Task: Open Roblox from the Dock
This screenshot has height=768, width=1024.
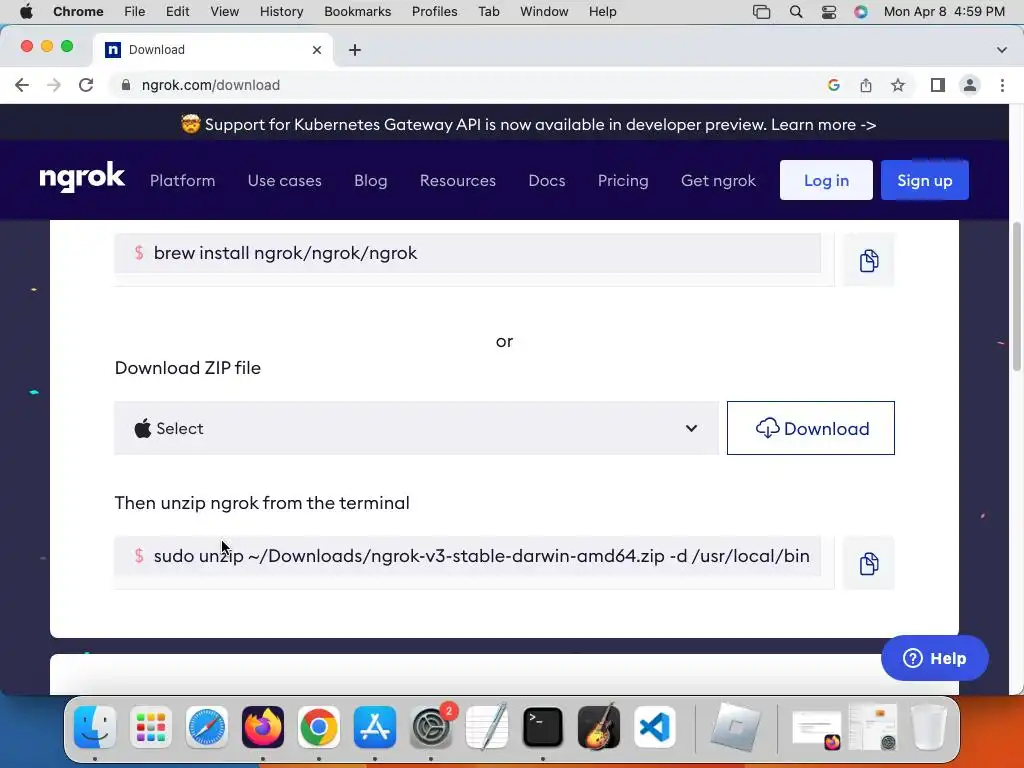Action: pos(735,726)
